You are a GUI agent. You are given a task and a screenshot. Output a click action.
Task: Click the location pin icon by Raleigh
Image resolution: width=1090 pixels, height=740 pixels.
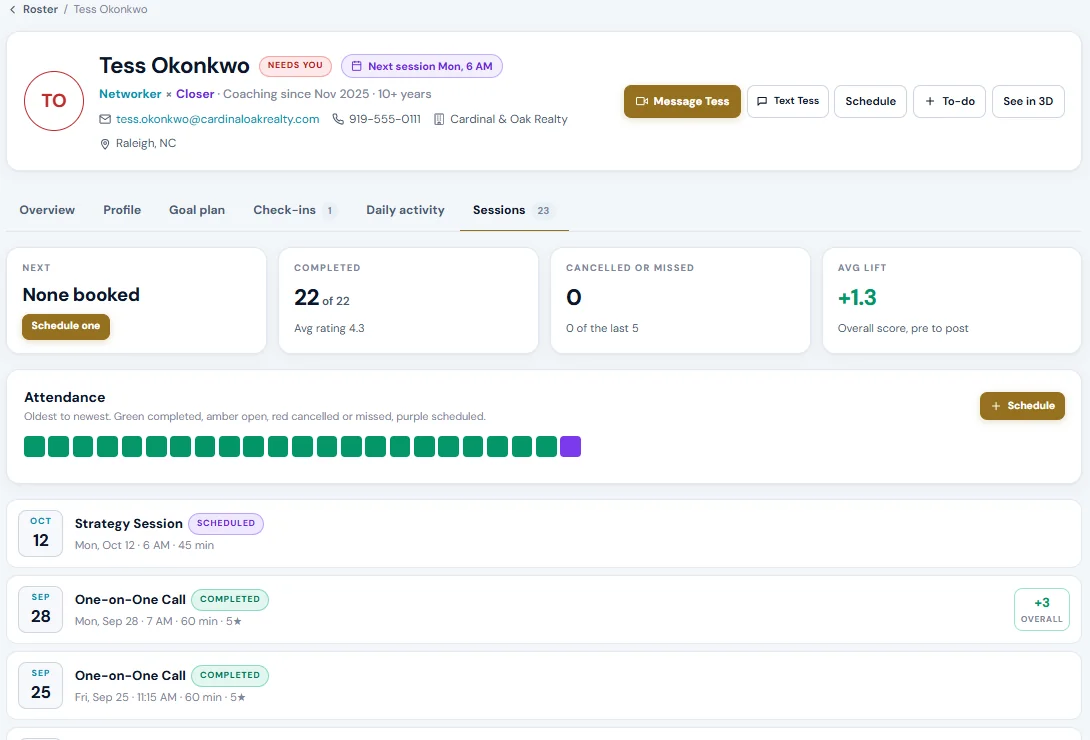105,144
